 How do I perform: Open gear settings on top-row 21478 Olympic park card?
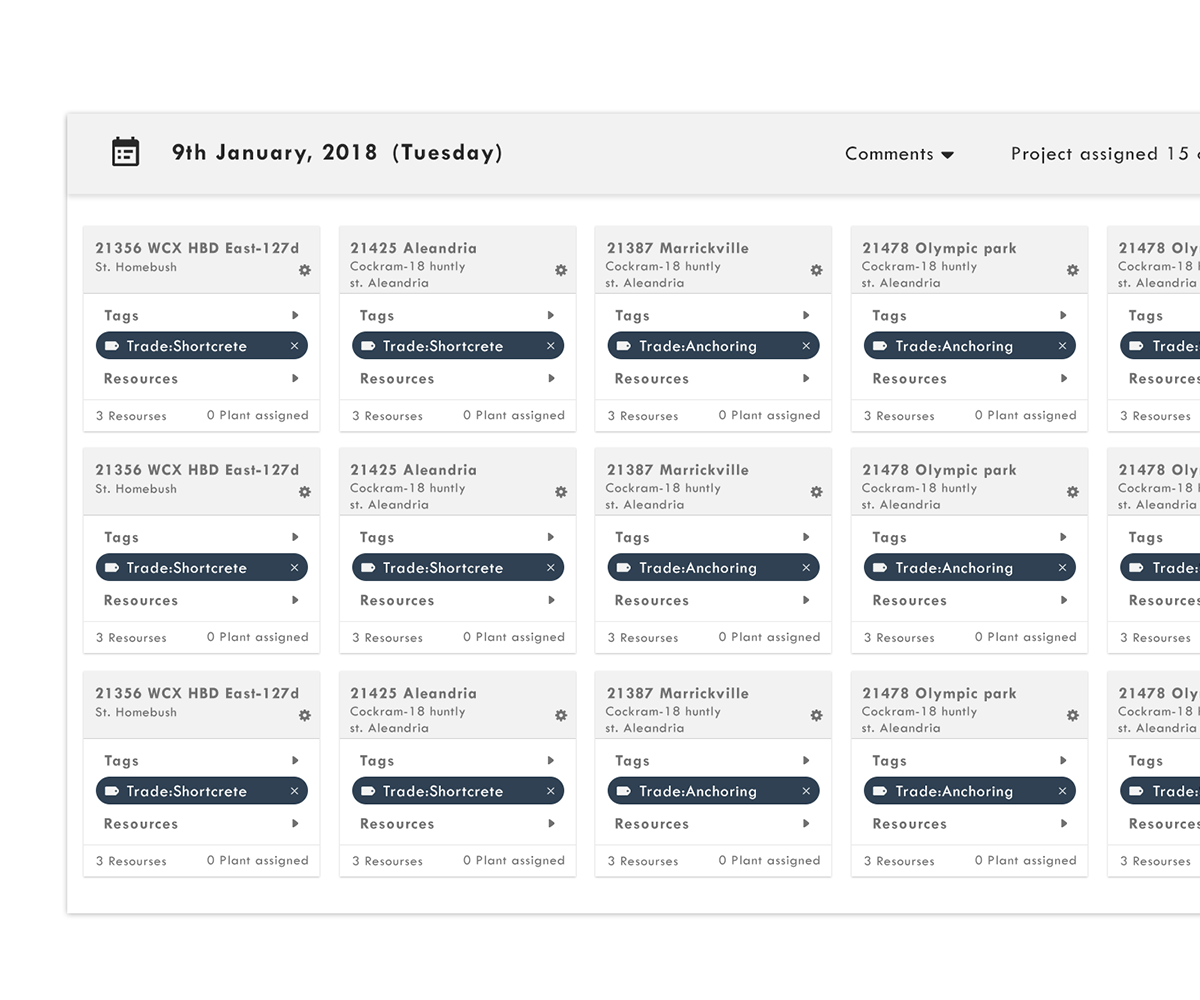[x=1073, y=270]
